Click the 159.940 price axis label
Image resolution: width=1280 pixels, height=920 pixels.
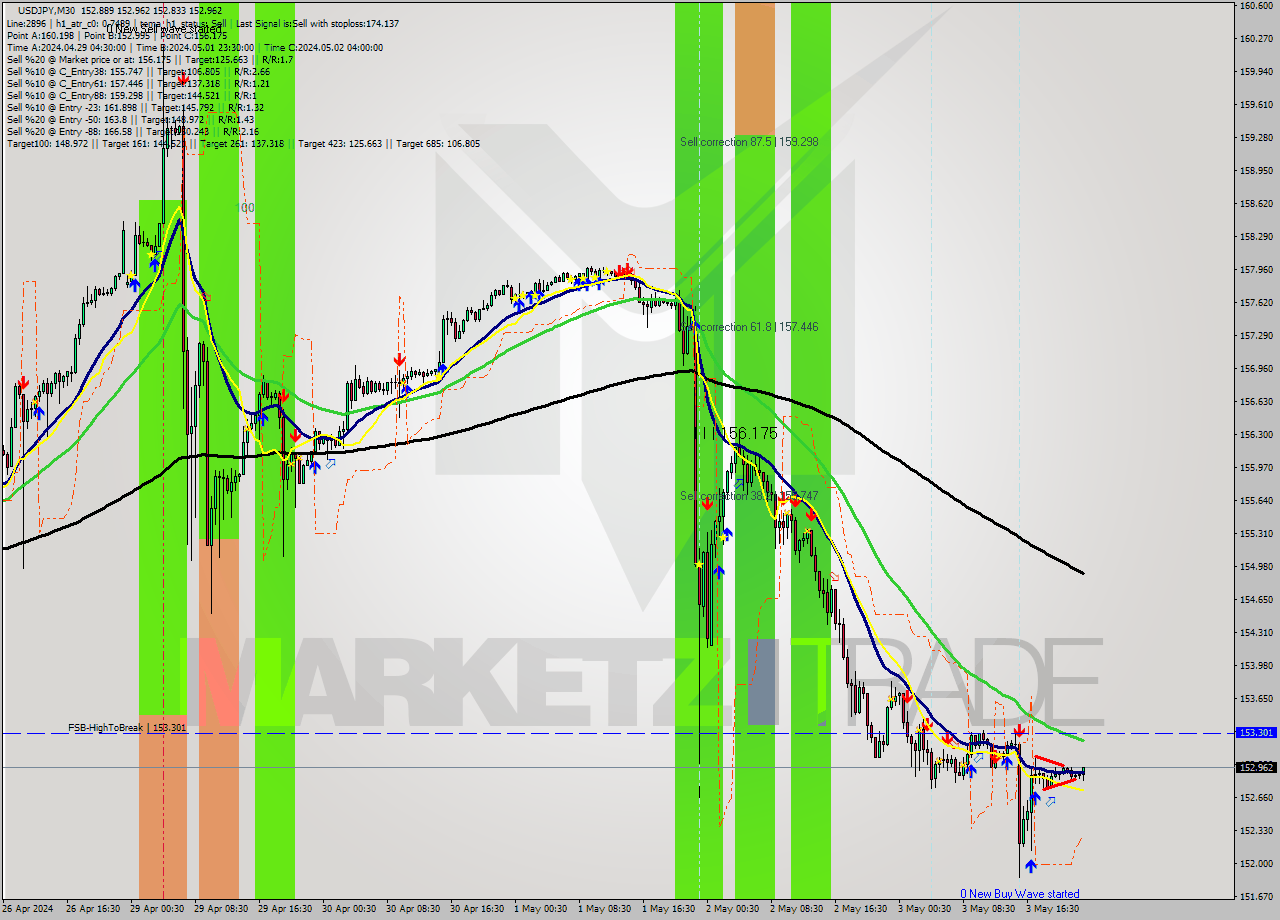pos(1256,72)
